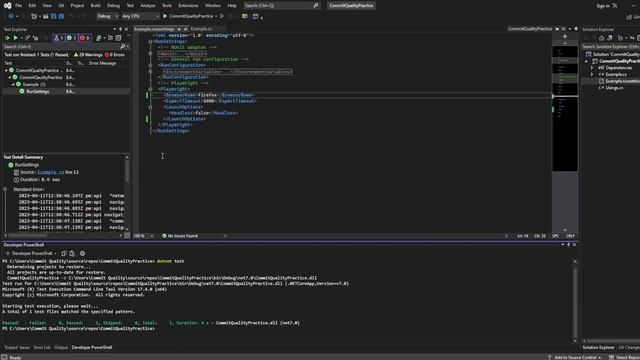This screenshot has width=640, height=360.
Task: Pin the Example.runsettings tab
Action: pos(179,29)
